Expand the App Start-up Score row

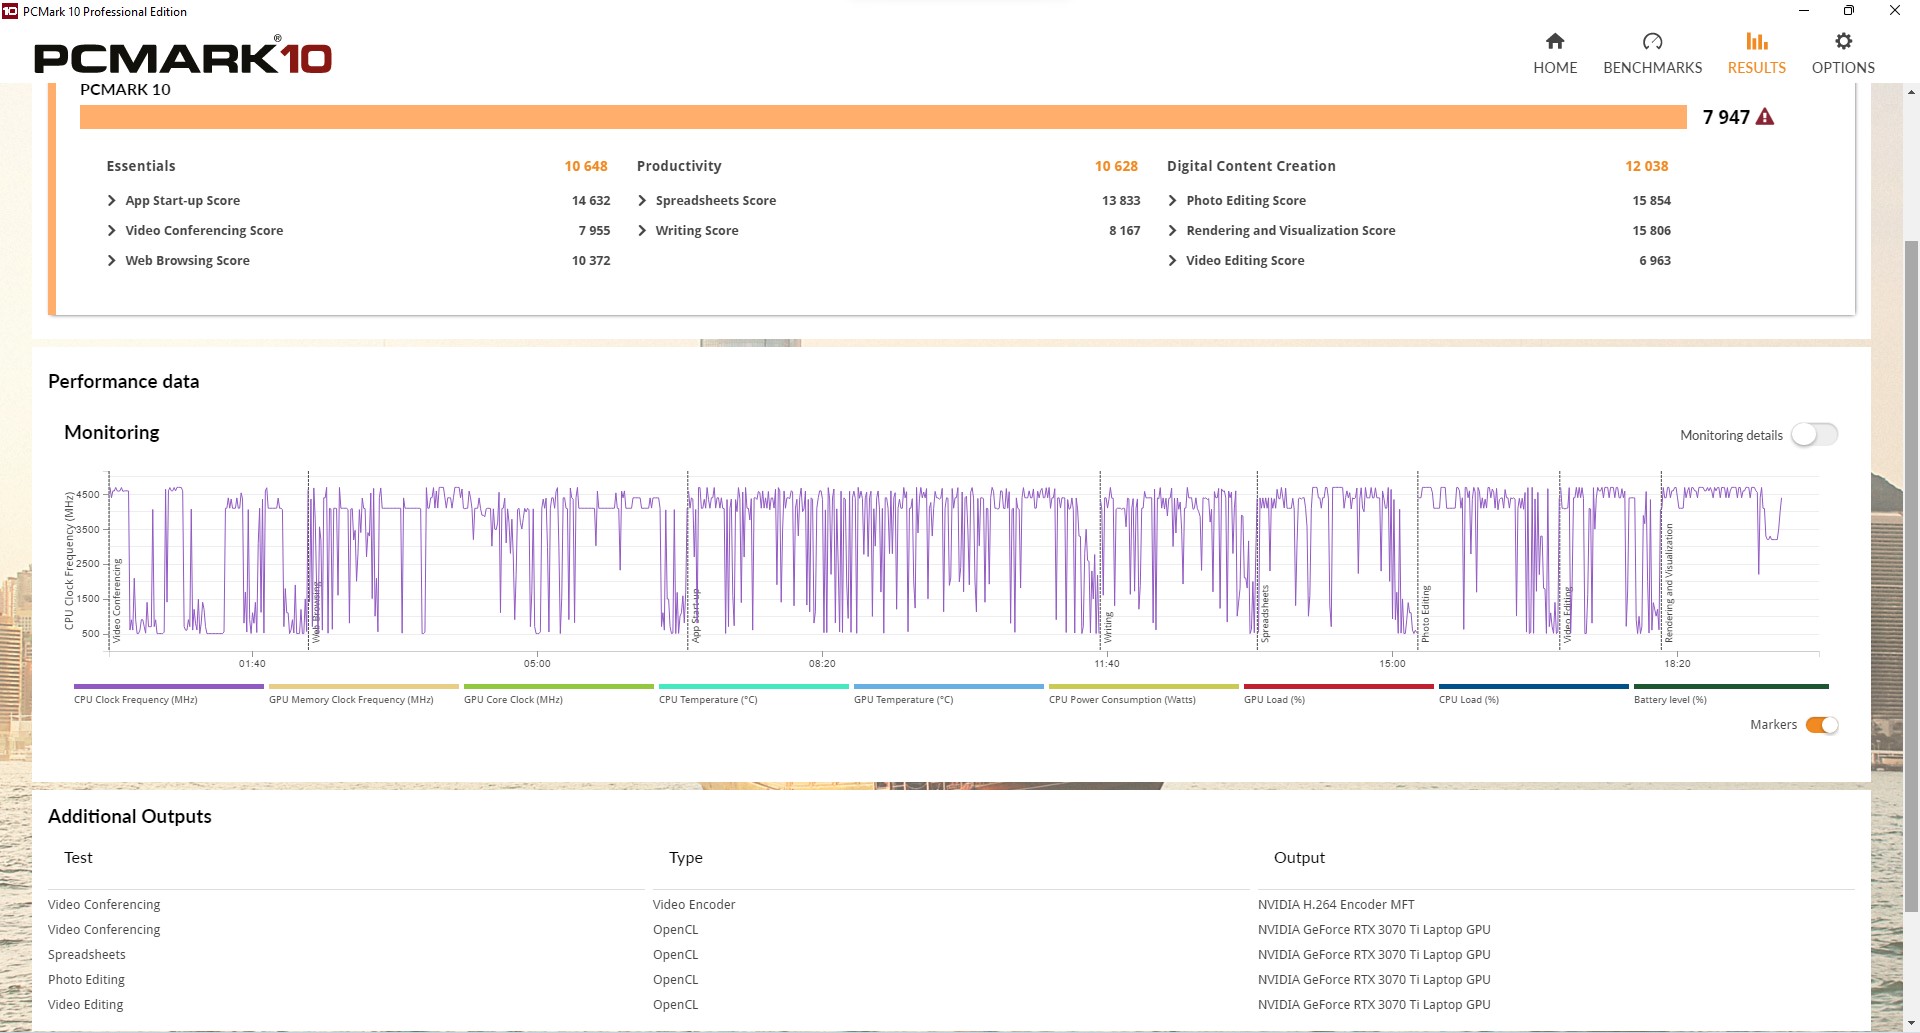point(112,201)
